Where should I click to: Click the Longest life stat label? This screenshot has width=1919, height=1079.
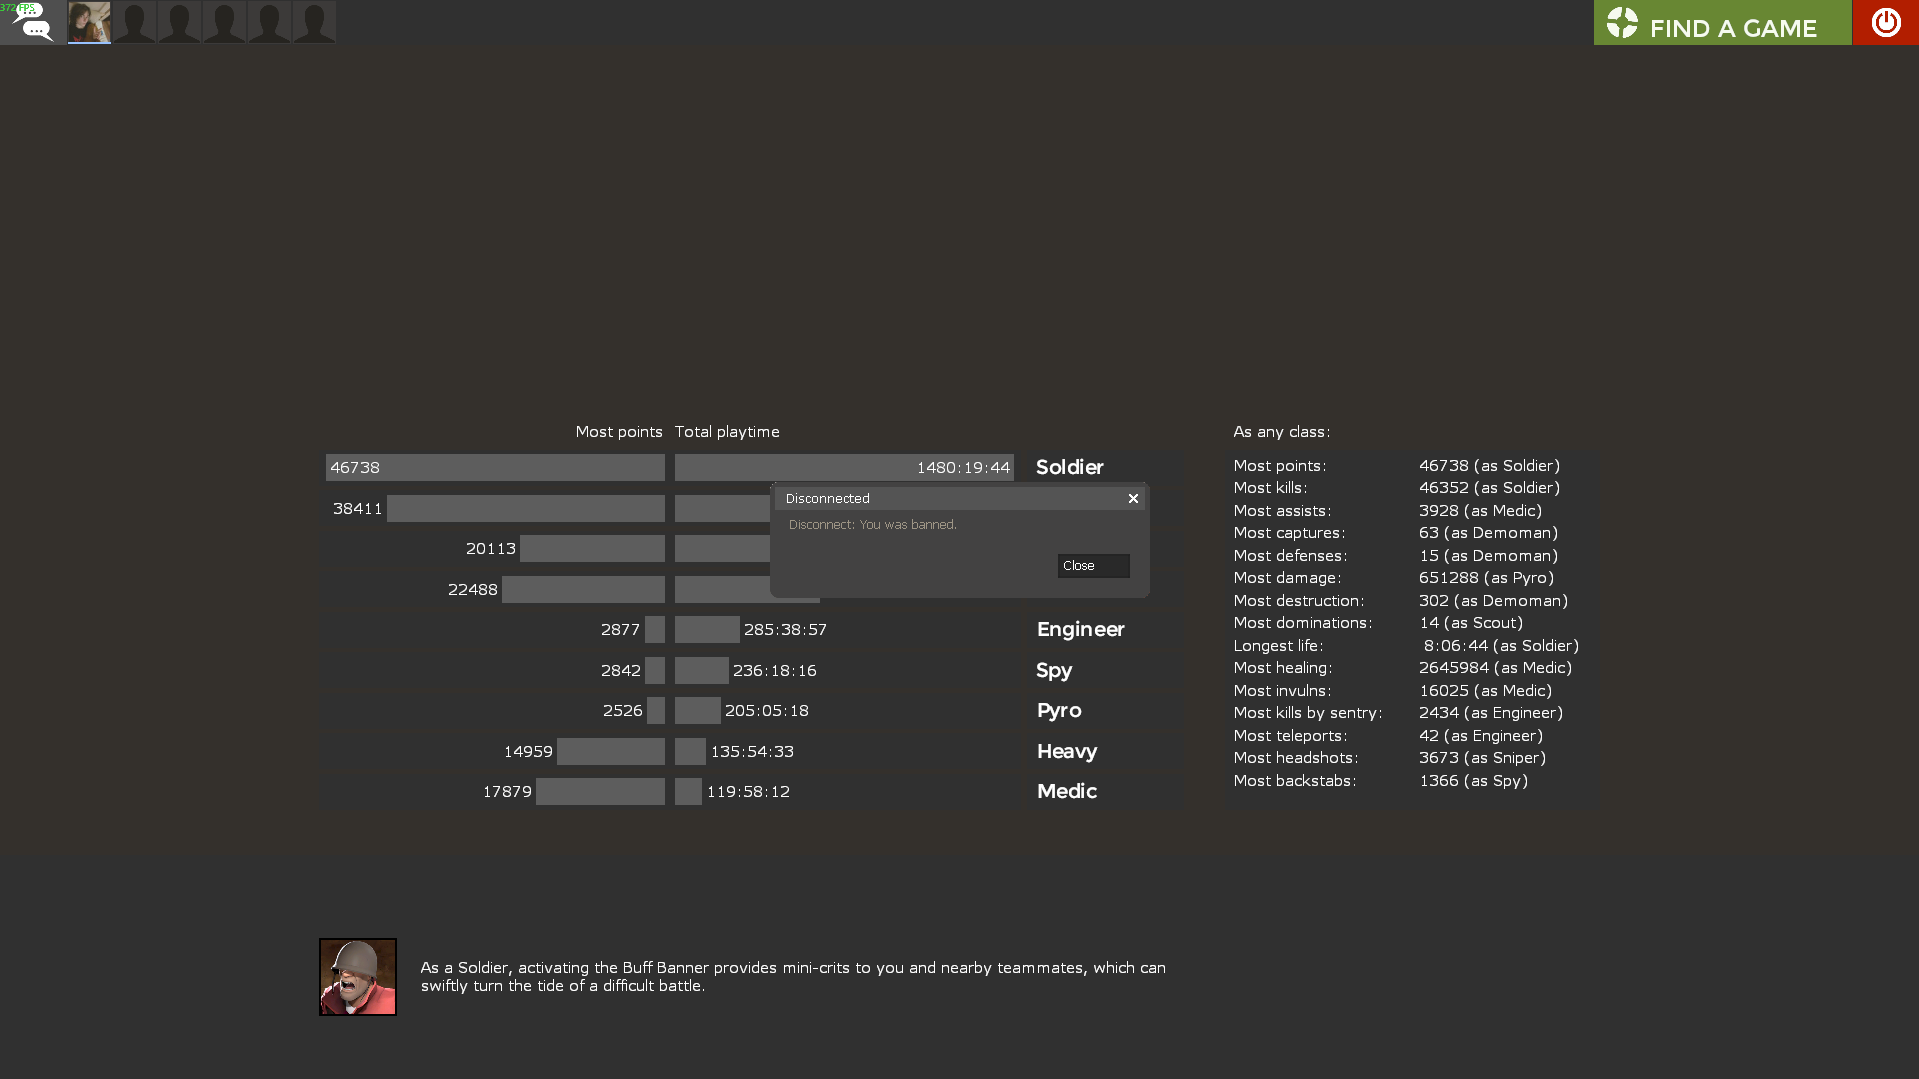(1278, 645)
